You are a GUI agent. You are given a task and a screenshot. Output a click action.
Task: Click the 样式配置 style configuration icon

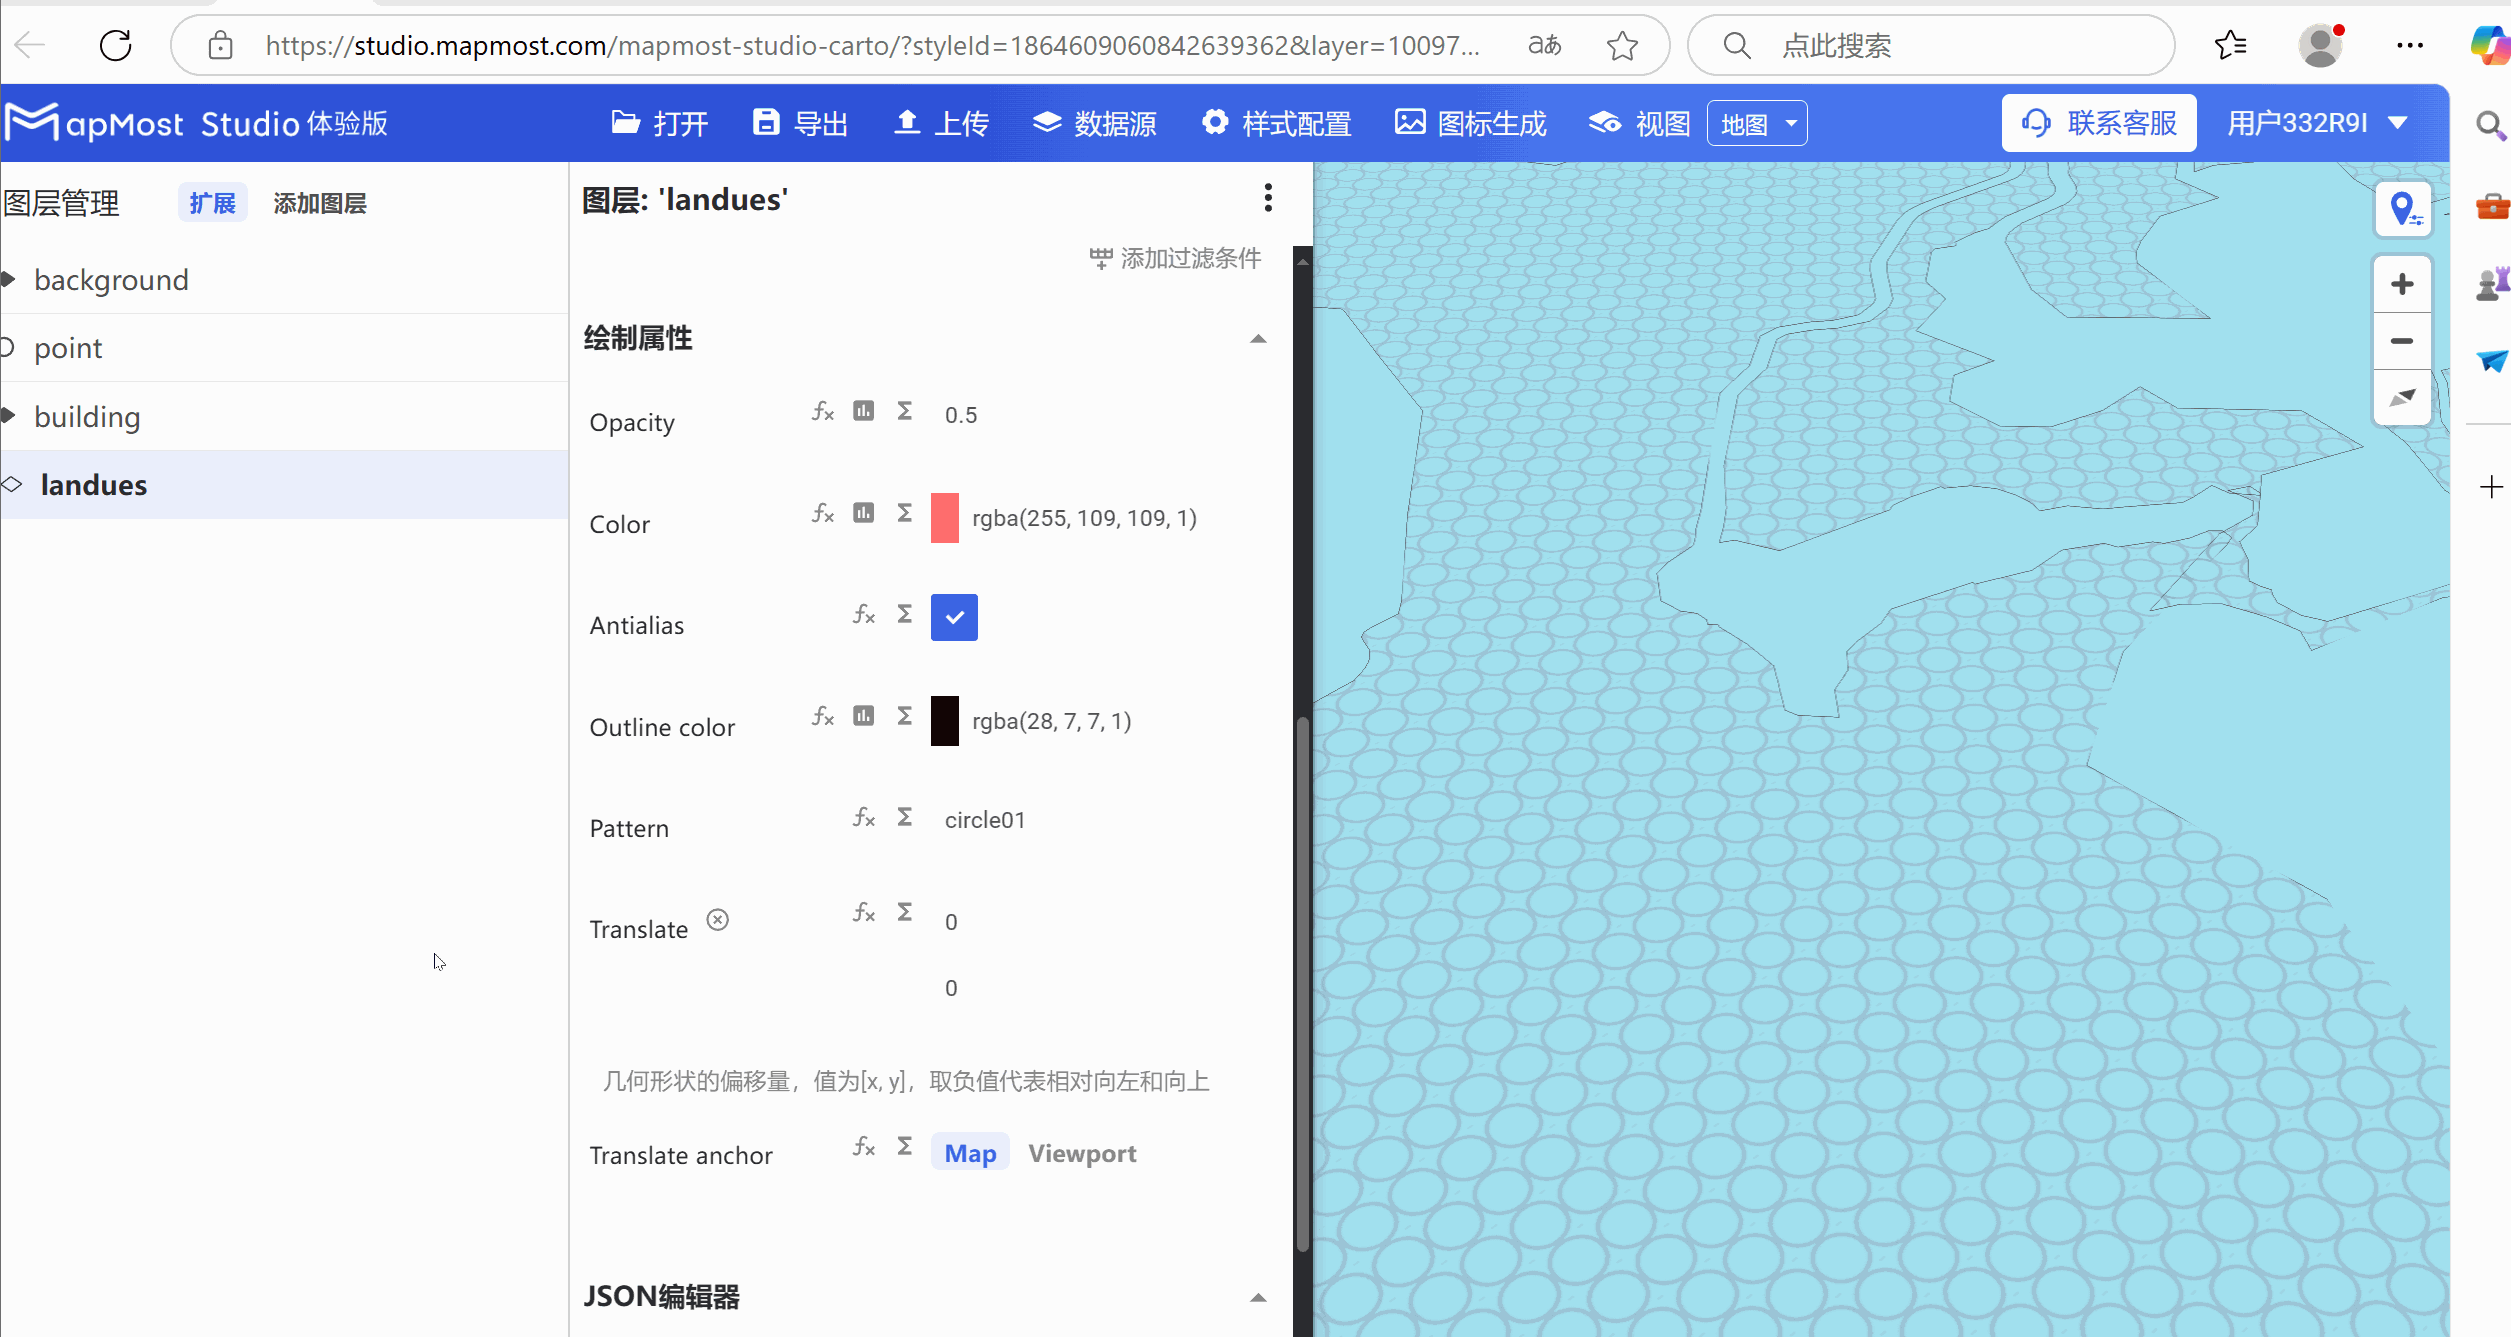click(x=1215, y=122)
